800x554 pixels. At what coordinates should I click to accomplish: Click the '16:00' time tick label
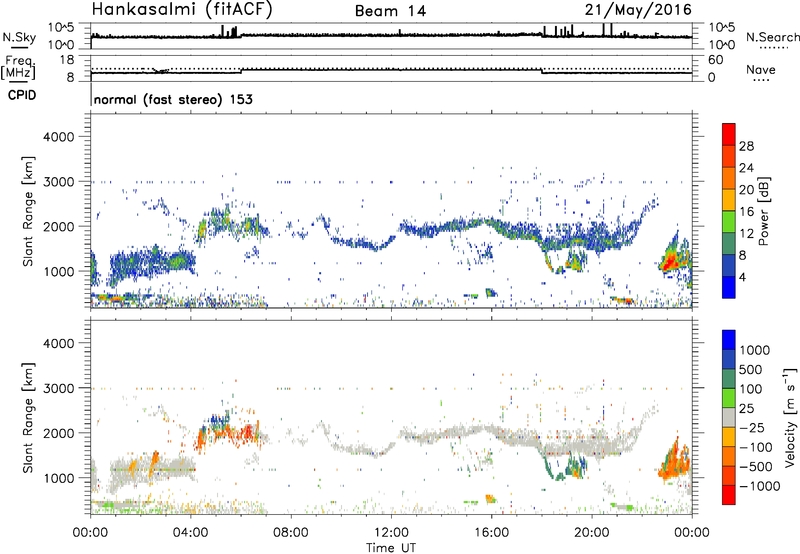[491, 533]
